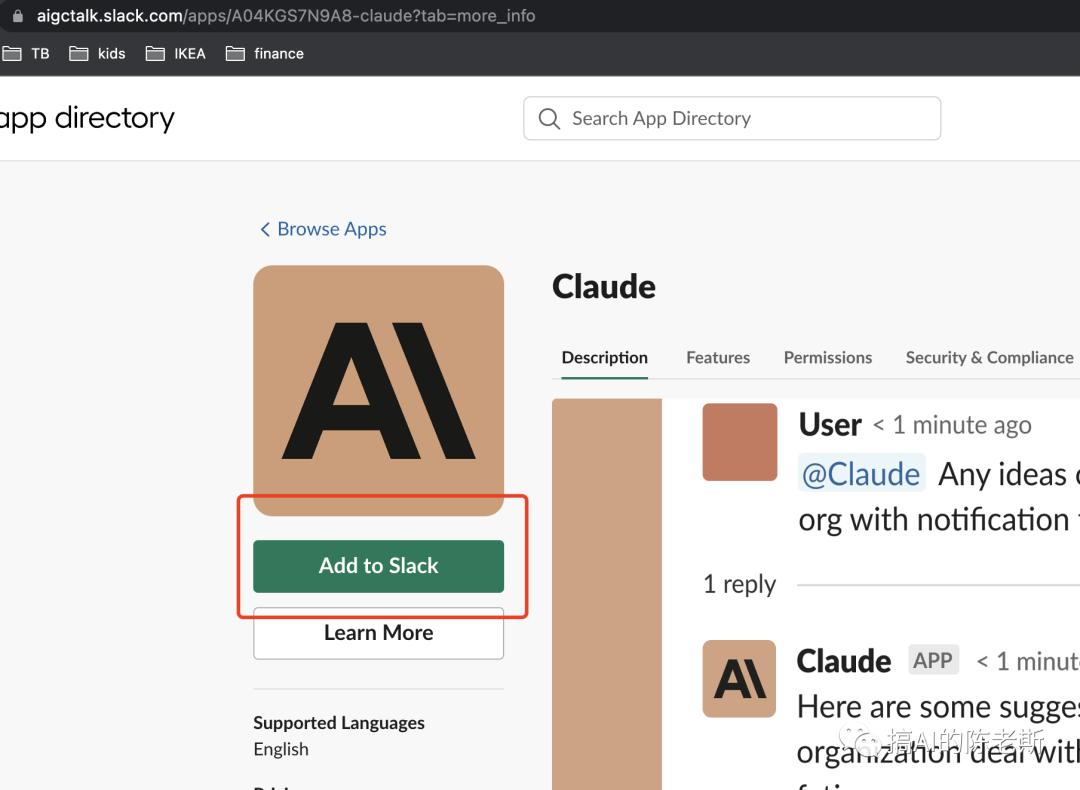The image size is (1080, 790).
Task: Click the '1 reply' thread text
Action: (739, 584)
